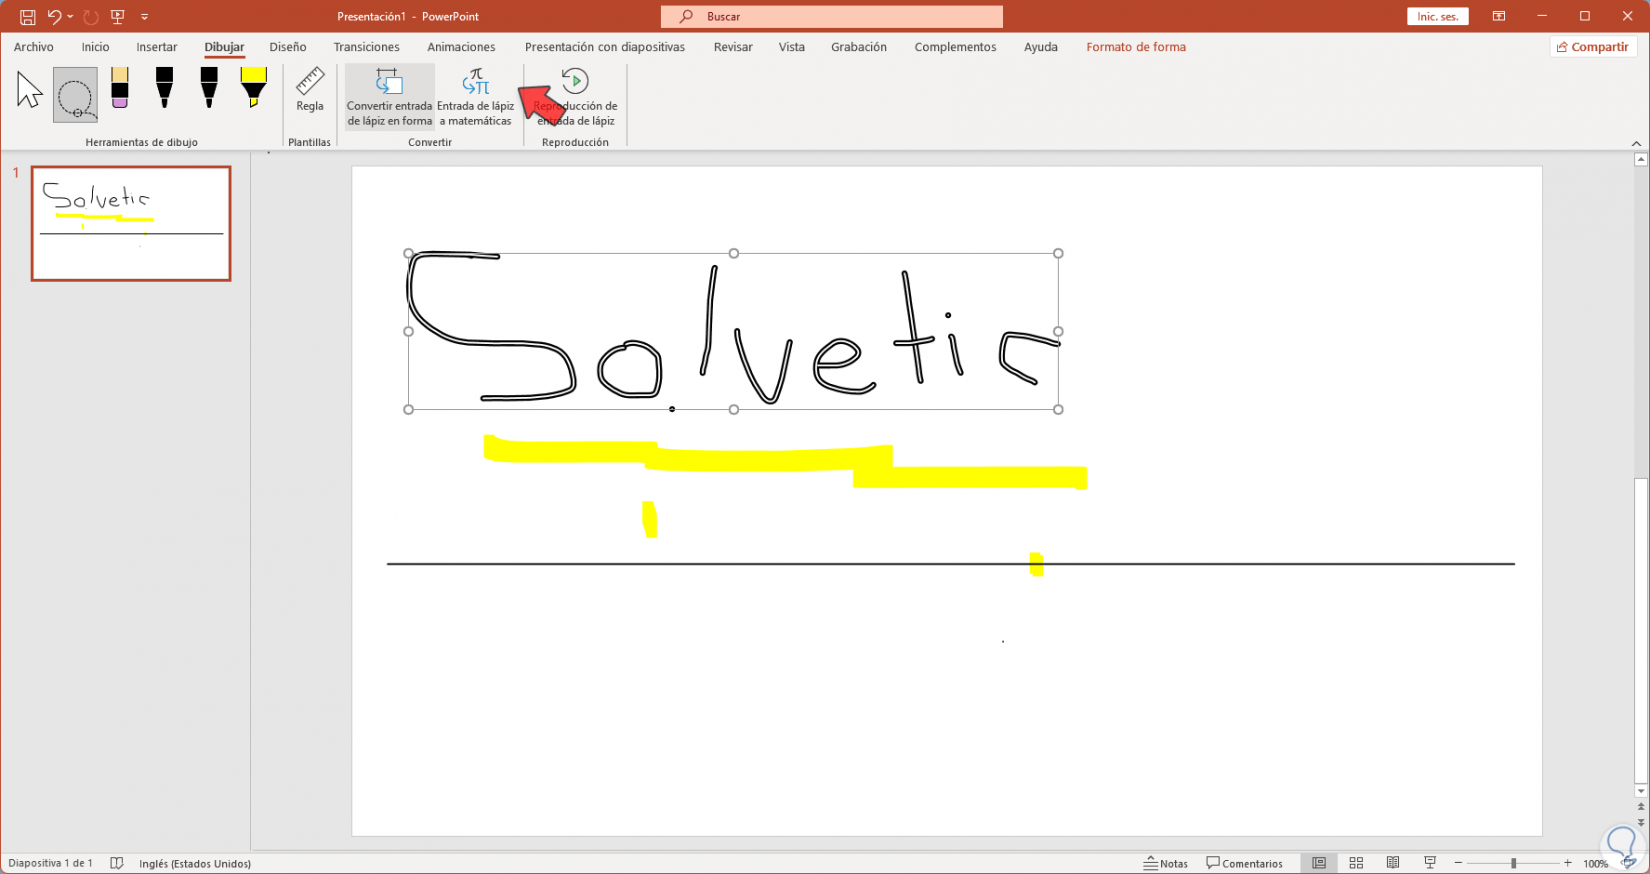
Task: Switch to the Transiciones tab
Action: click(367, 47)
